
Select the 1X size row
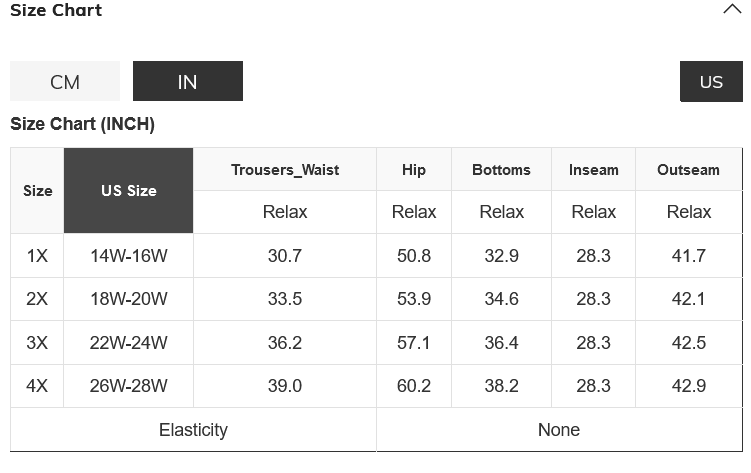click(37, 256)
